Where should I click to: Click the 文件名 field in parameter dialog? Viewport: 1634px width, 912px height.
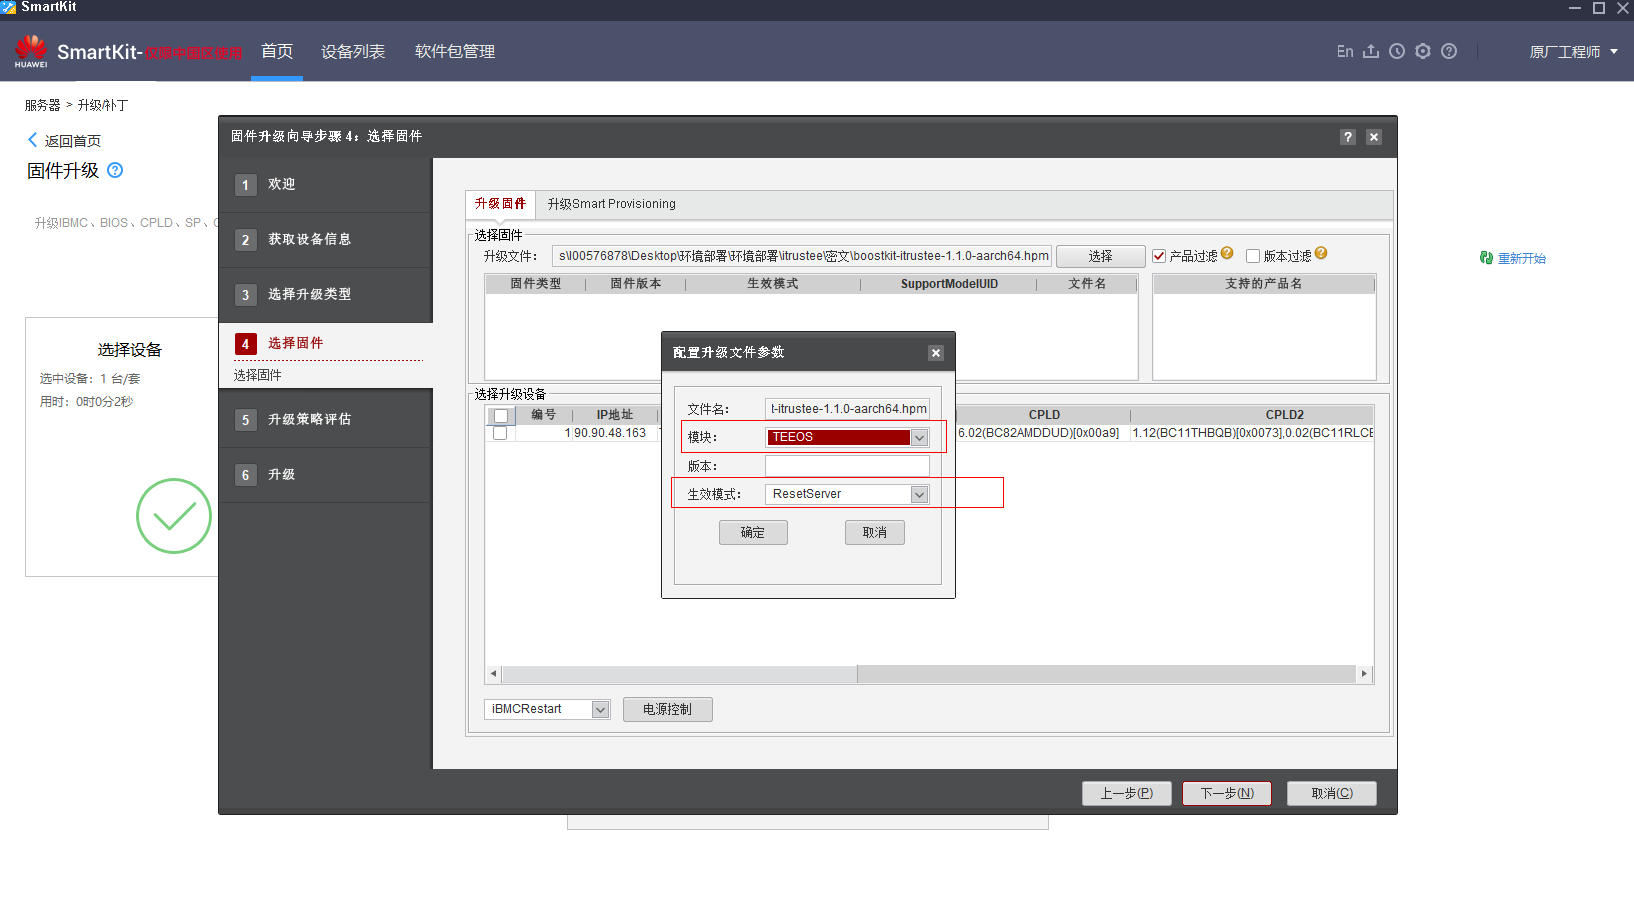tap(847, 409)
